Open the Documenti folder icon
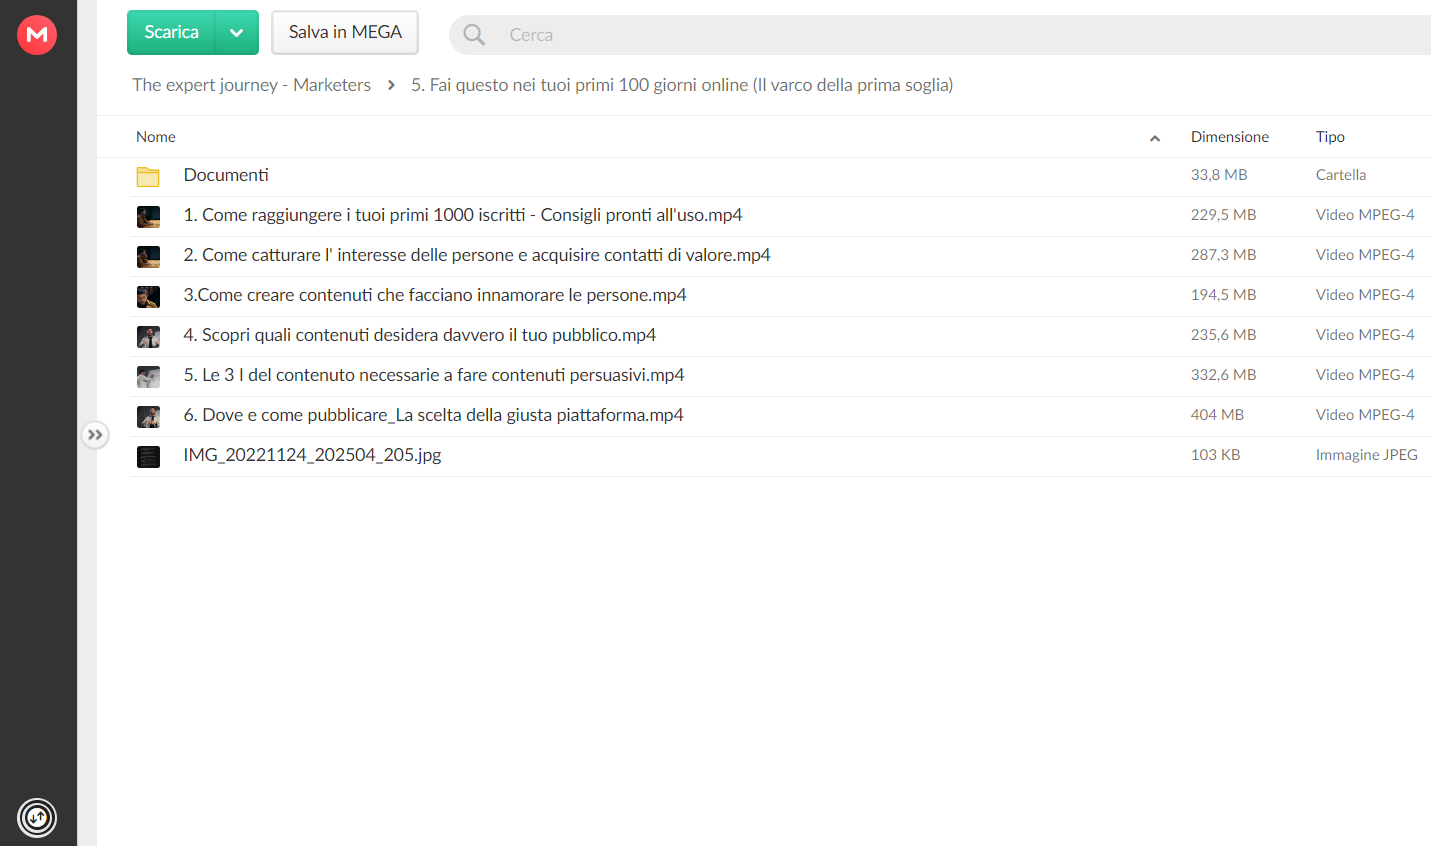 coord(148,177)
